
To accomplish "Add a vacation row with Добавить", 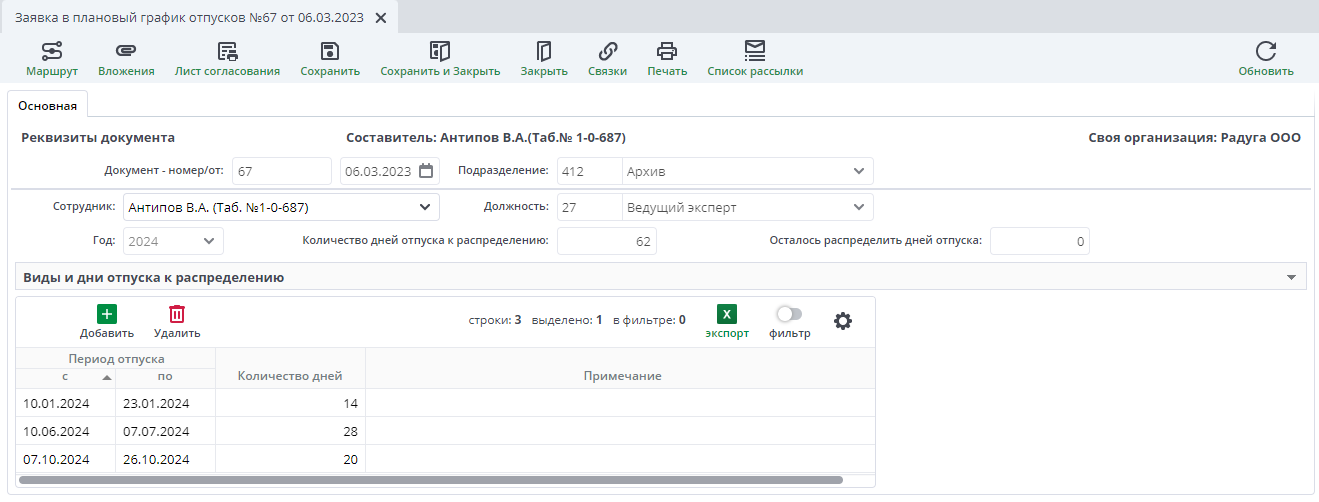I will pyautogui.click(x=107, y=322).
